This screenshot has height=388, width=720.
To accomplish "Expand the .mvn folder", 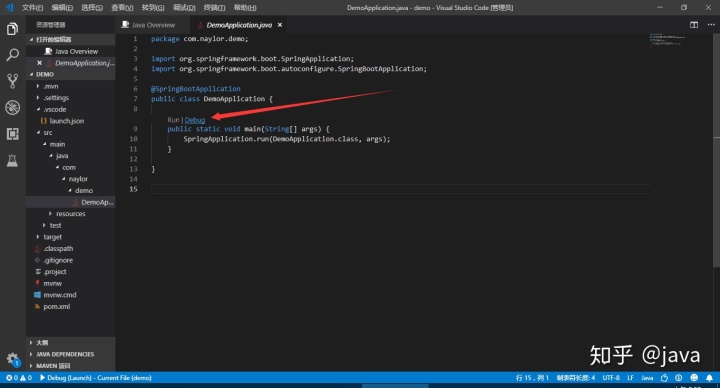I will click(70, 86).
